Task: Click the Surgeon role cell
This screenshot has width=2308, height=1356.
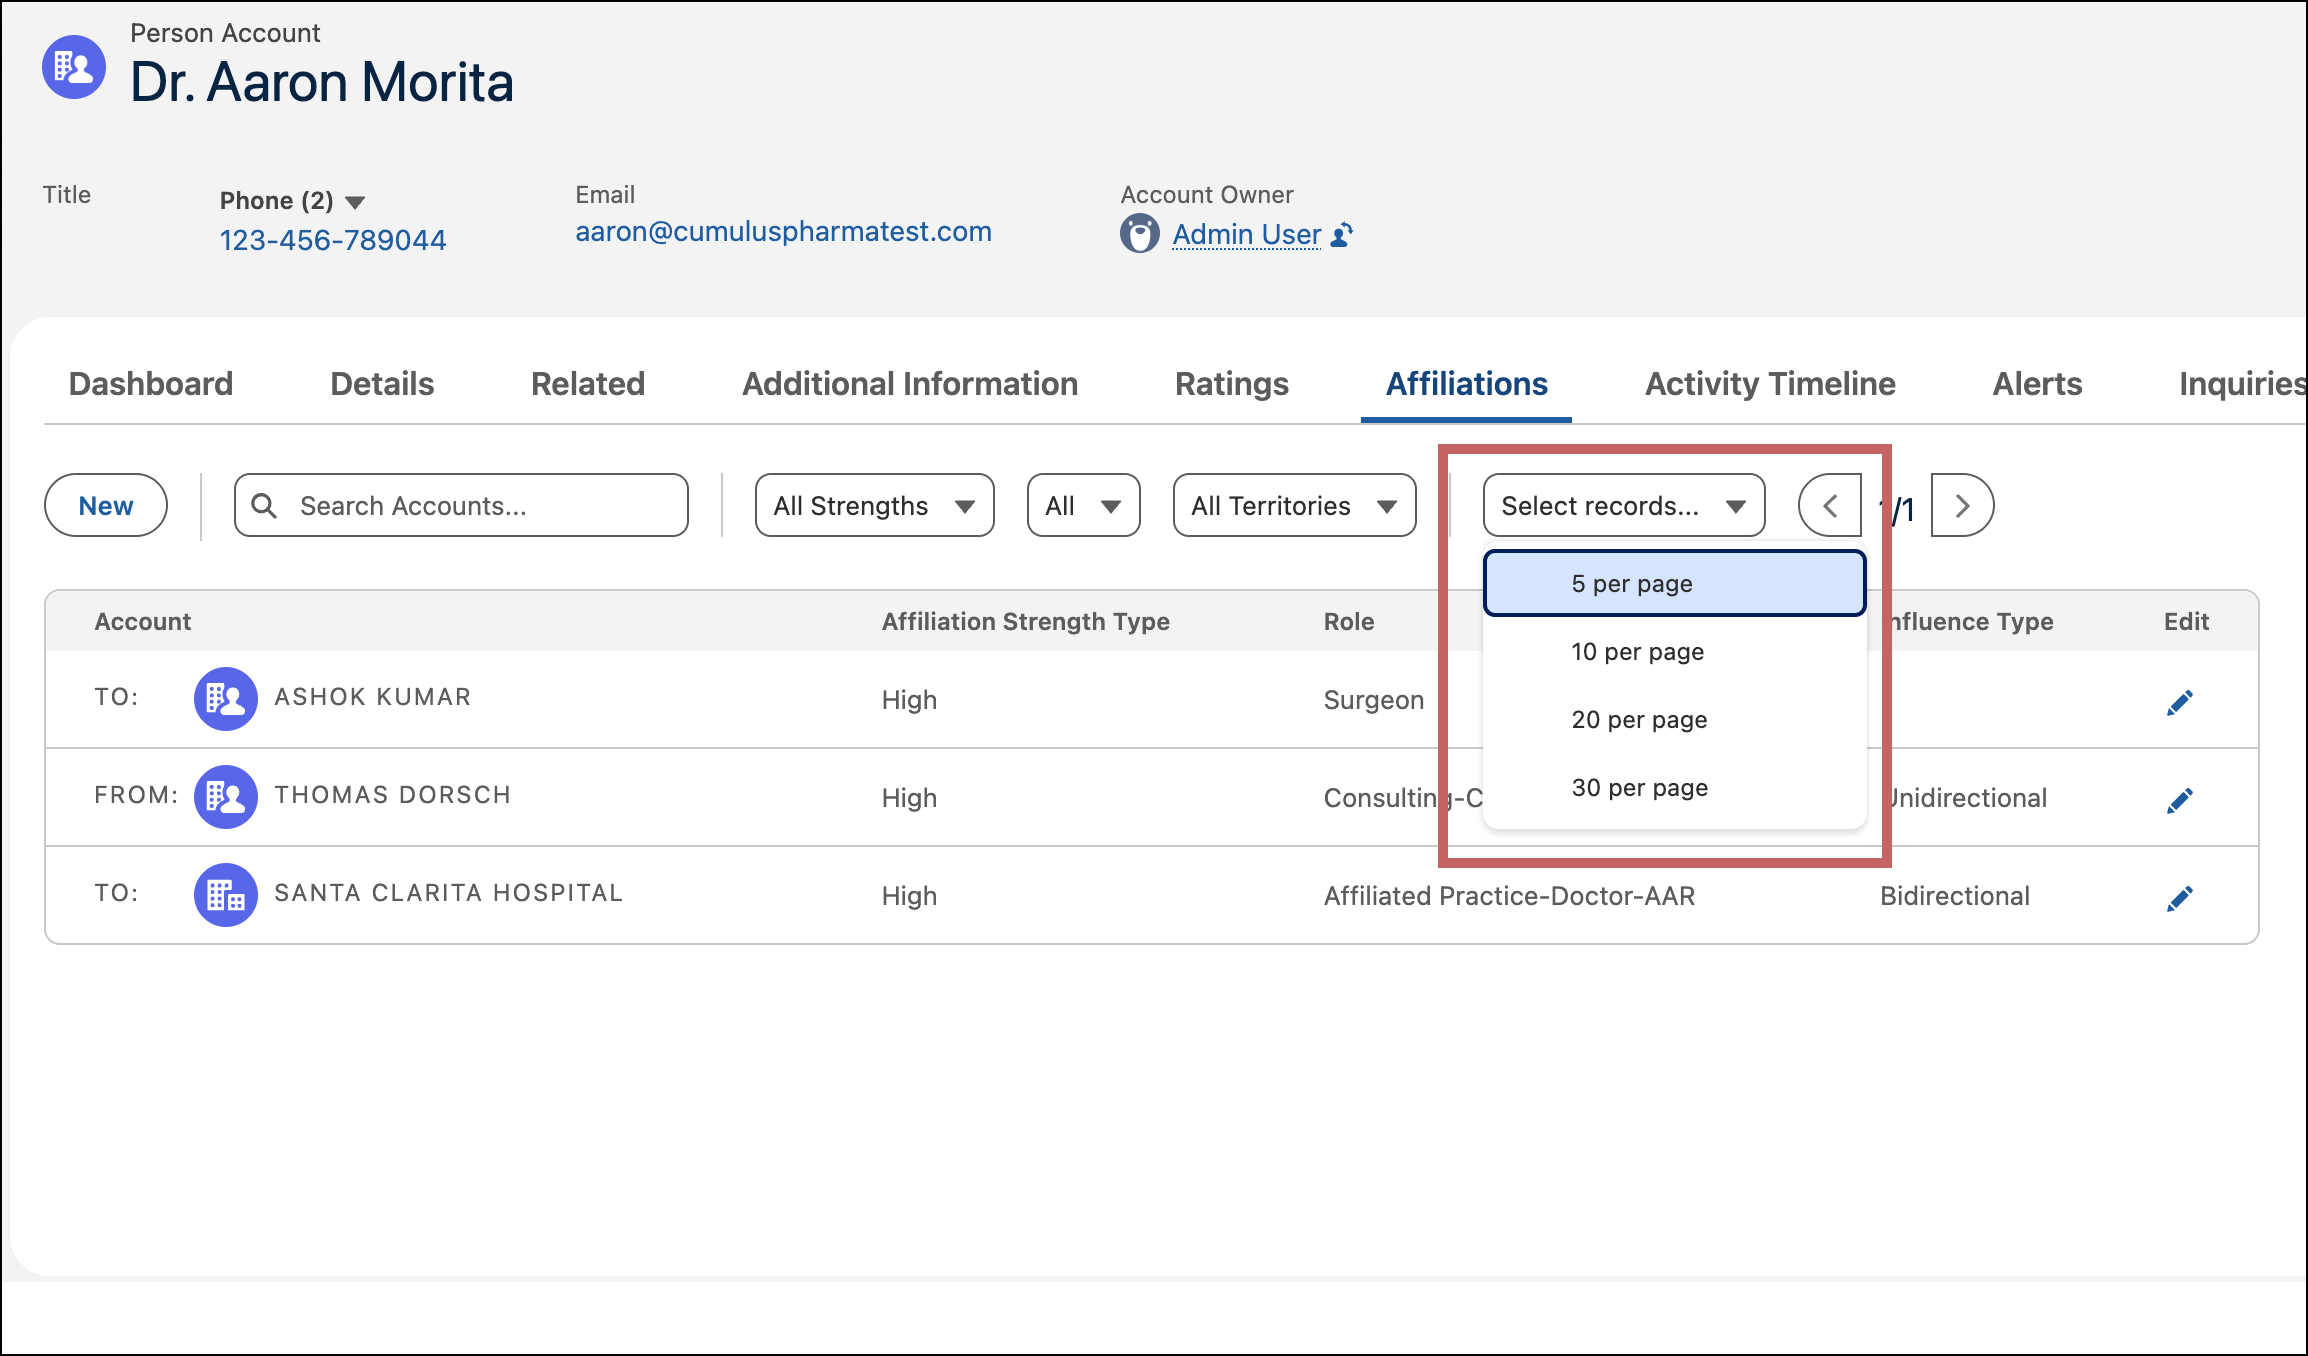Action: [x=1374, y=700]
